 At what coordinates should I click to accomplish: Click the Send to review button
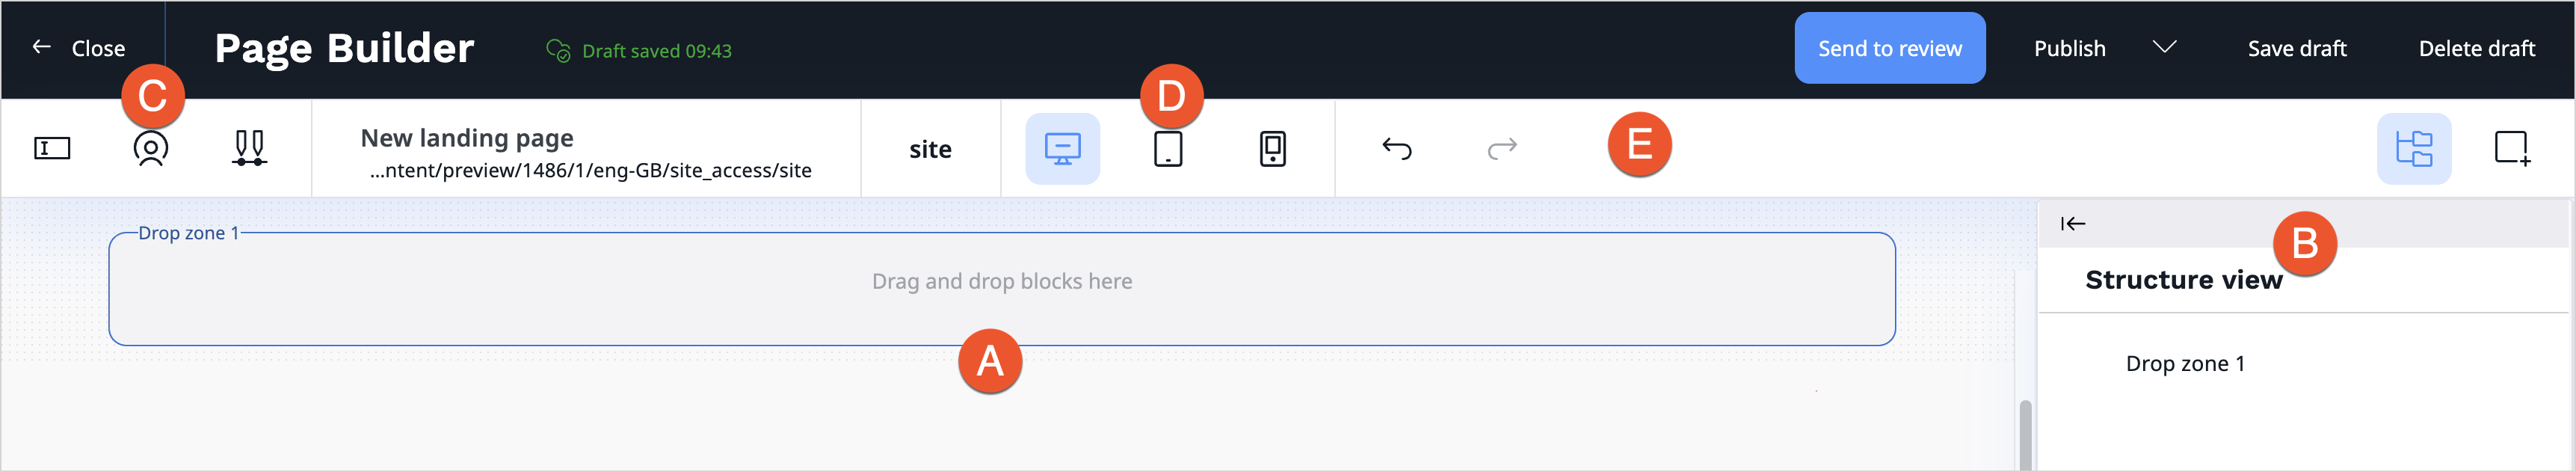pyautogui.click(x=1889, y=48)
